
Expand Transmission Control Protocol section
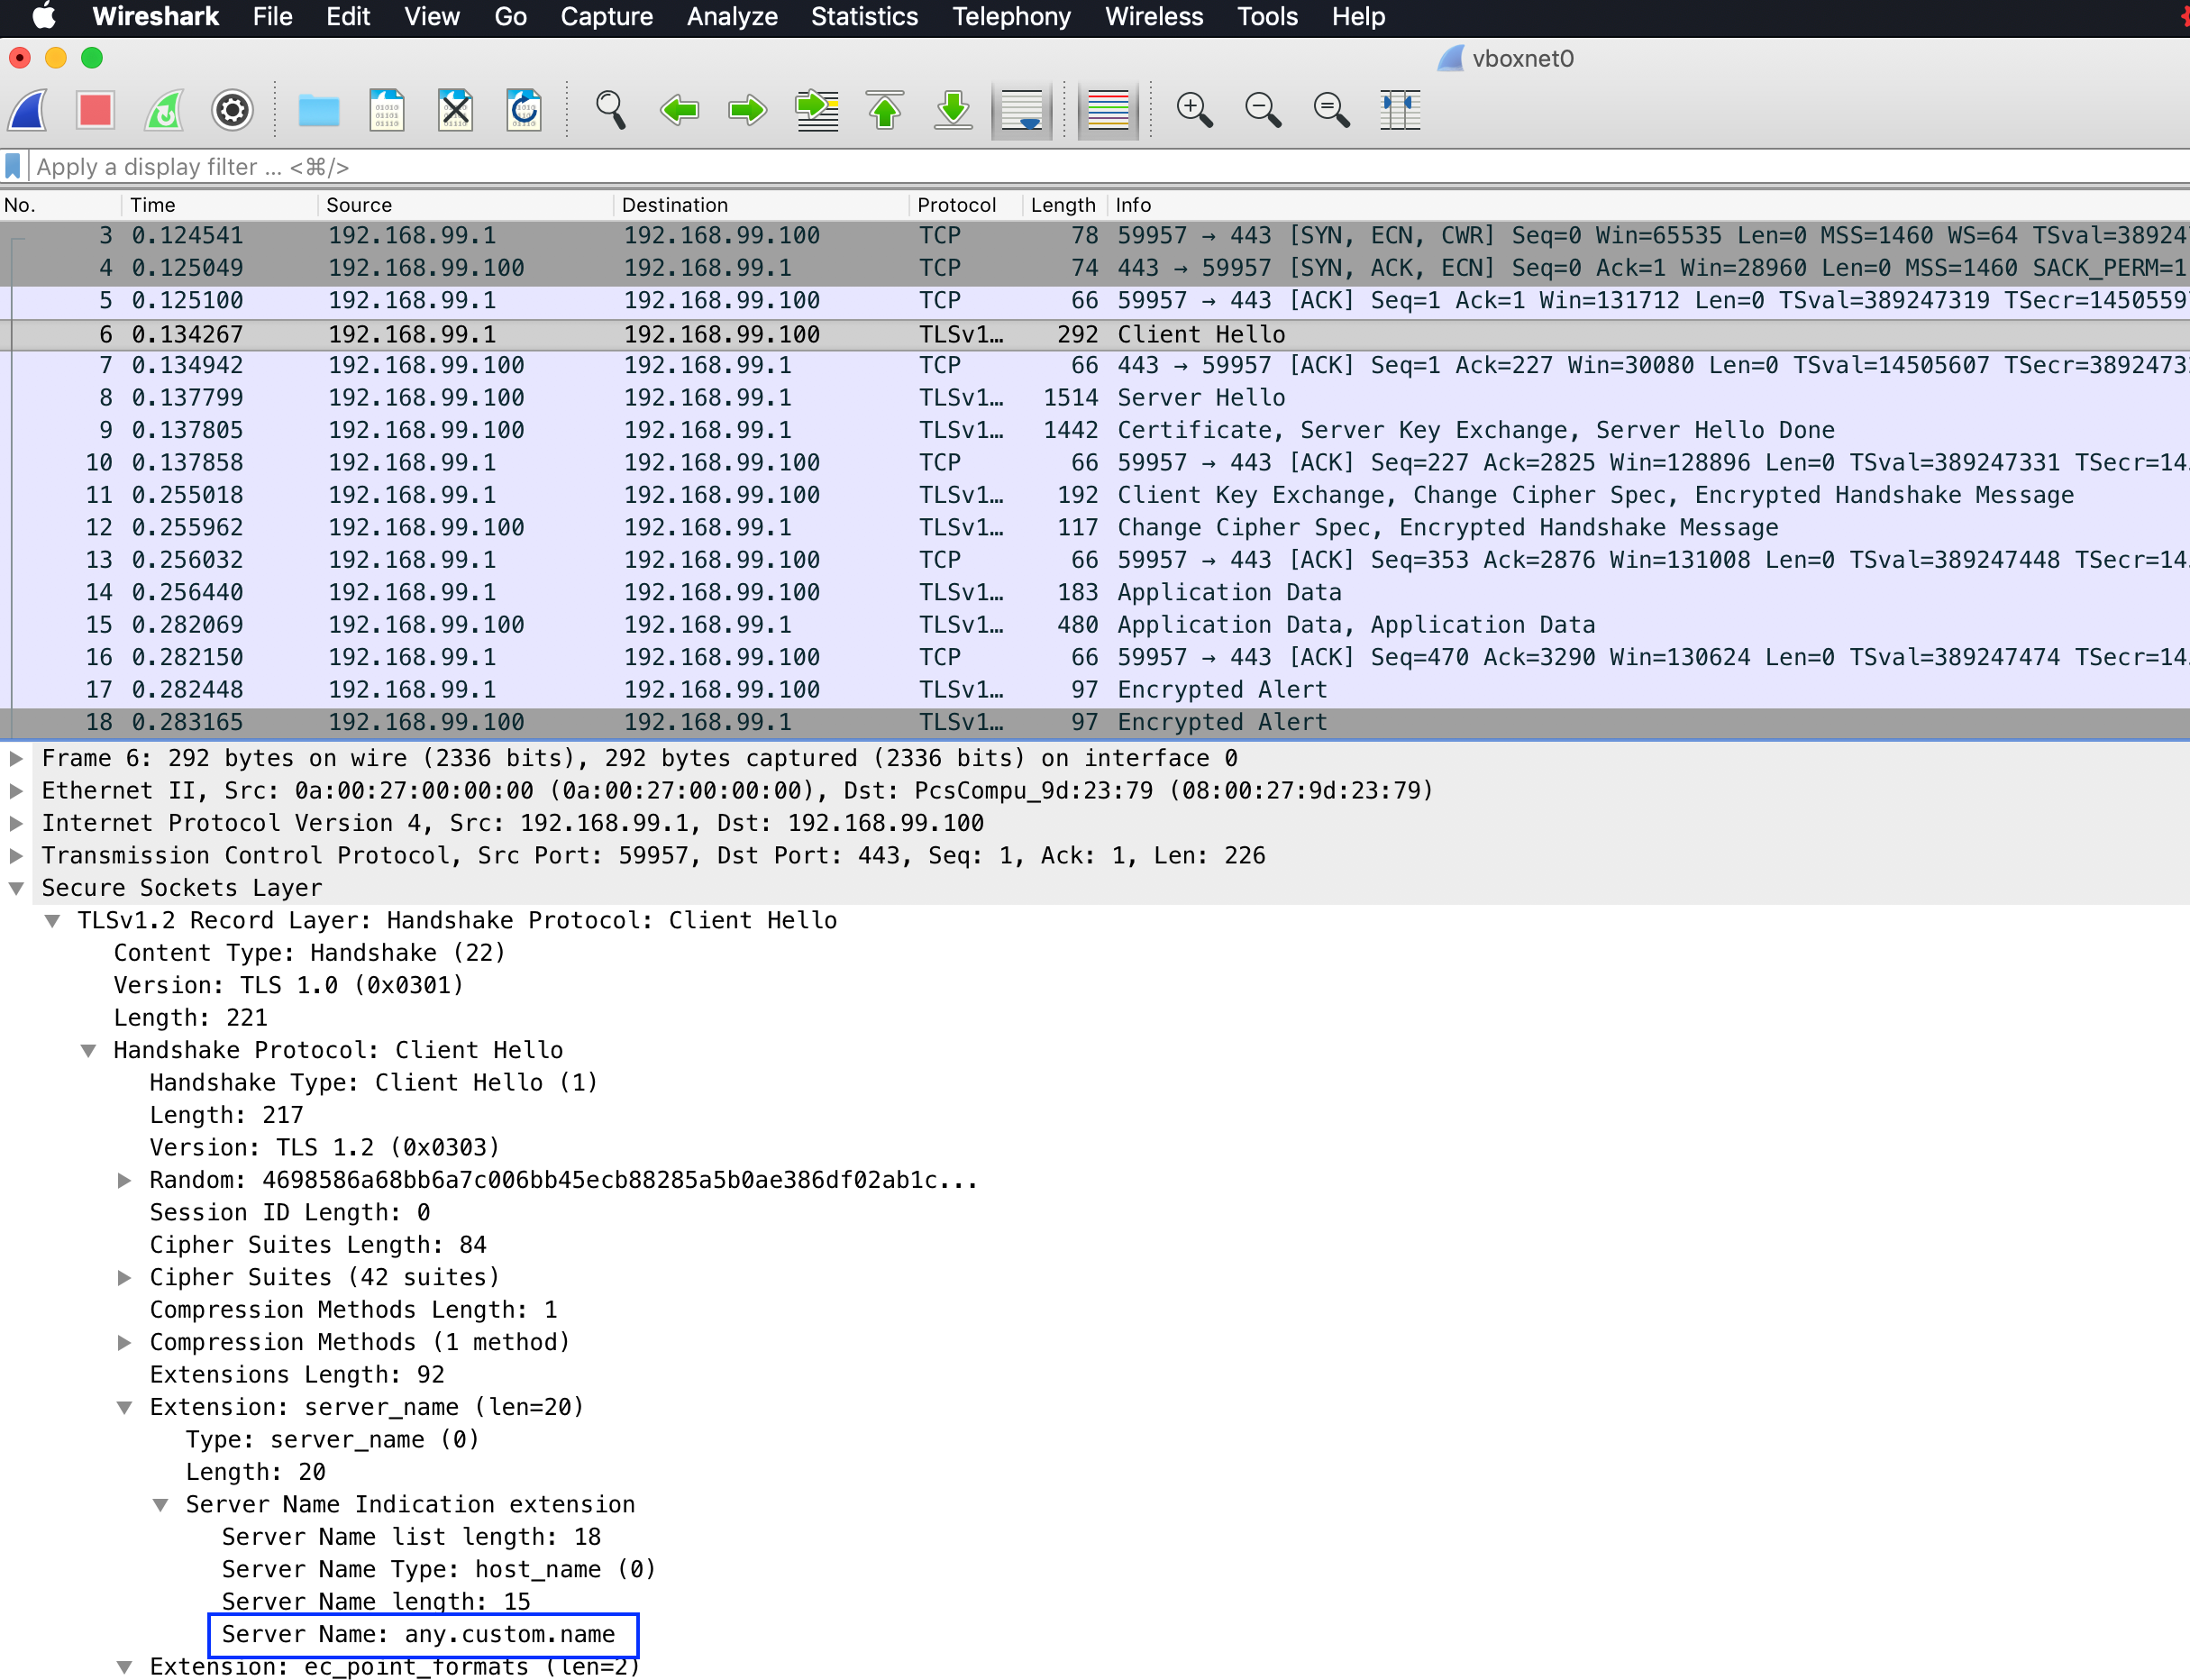[x=16, y=855]
